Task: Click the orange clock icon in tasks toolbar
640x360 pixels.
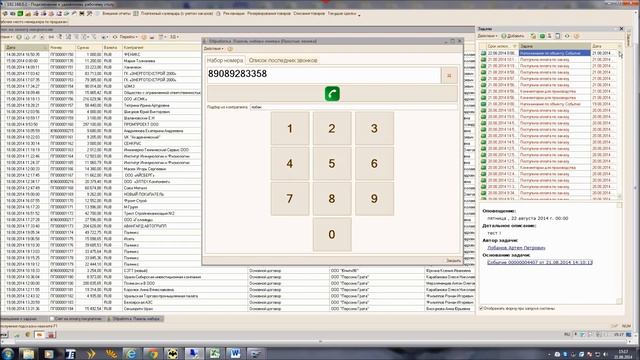Action: 576,36
